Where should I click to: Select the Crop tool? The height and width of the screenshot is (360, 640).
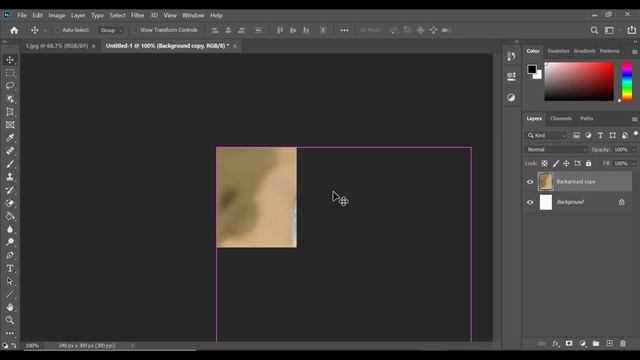[x=10, y=112]
